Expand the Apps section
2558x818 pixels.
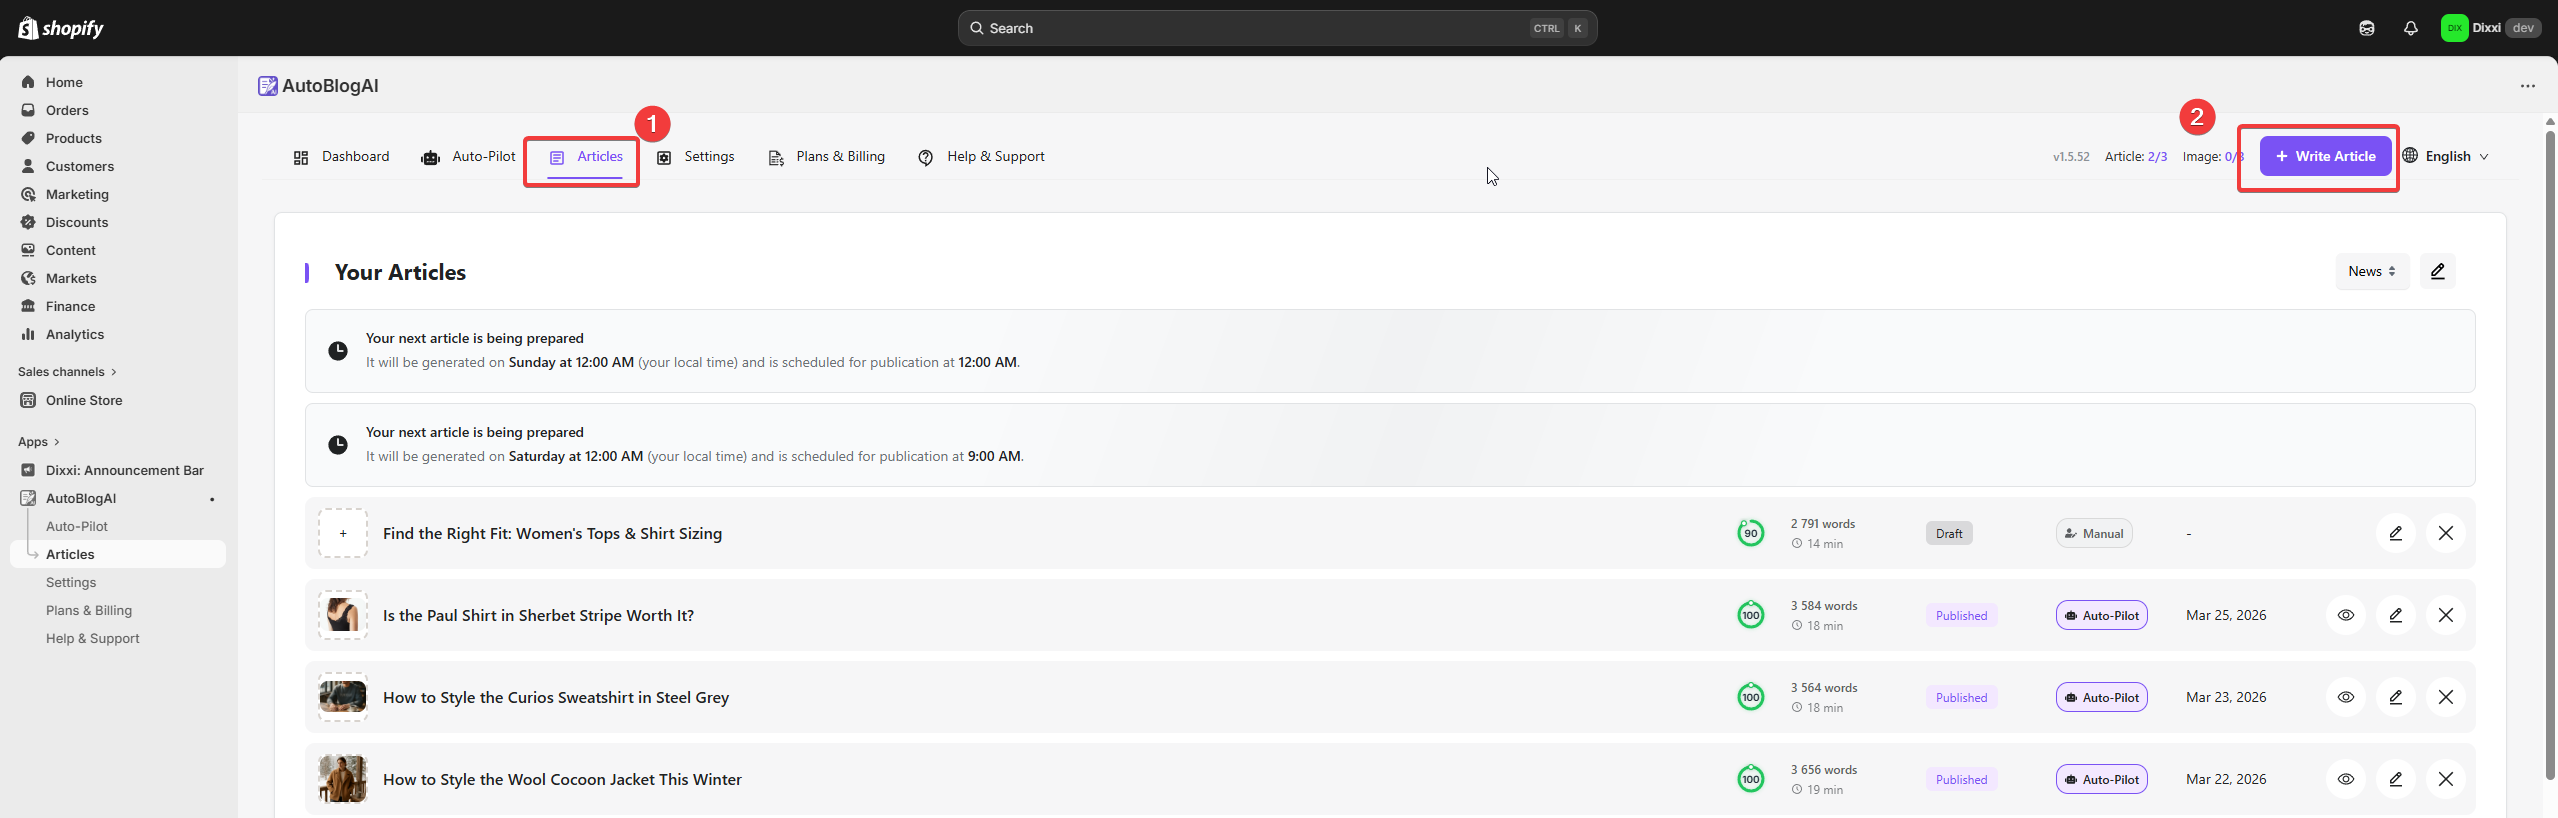(x=38, y=442)
